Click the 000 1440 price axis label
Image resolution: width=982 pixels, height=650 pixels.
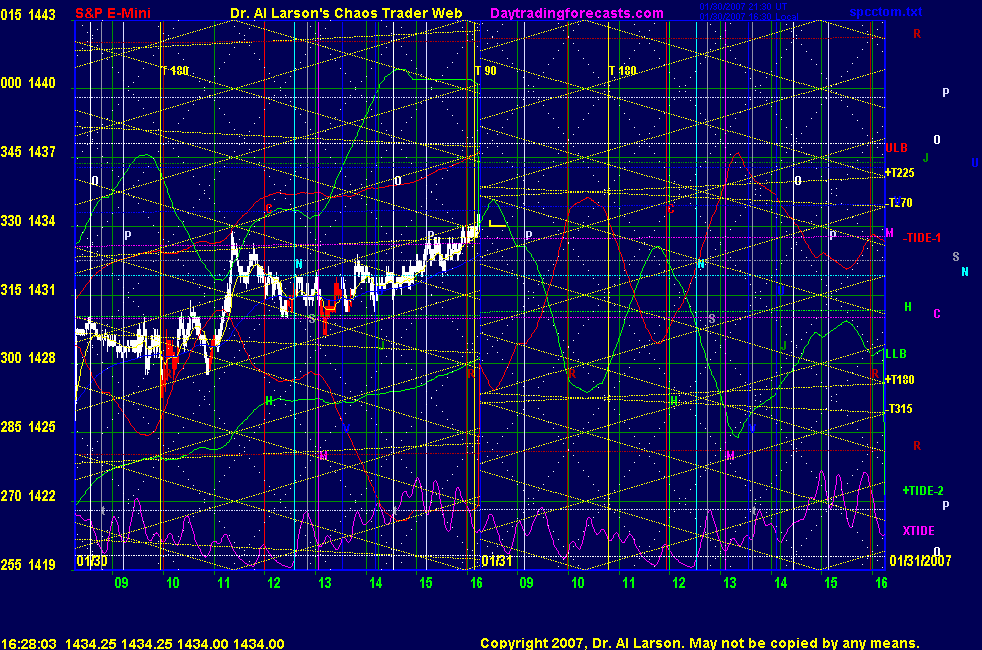[x=28, y=83]
